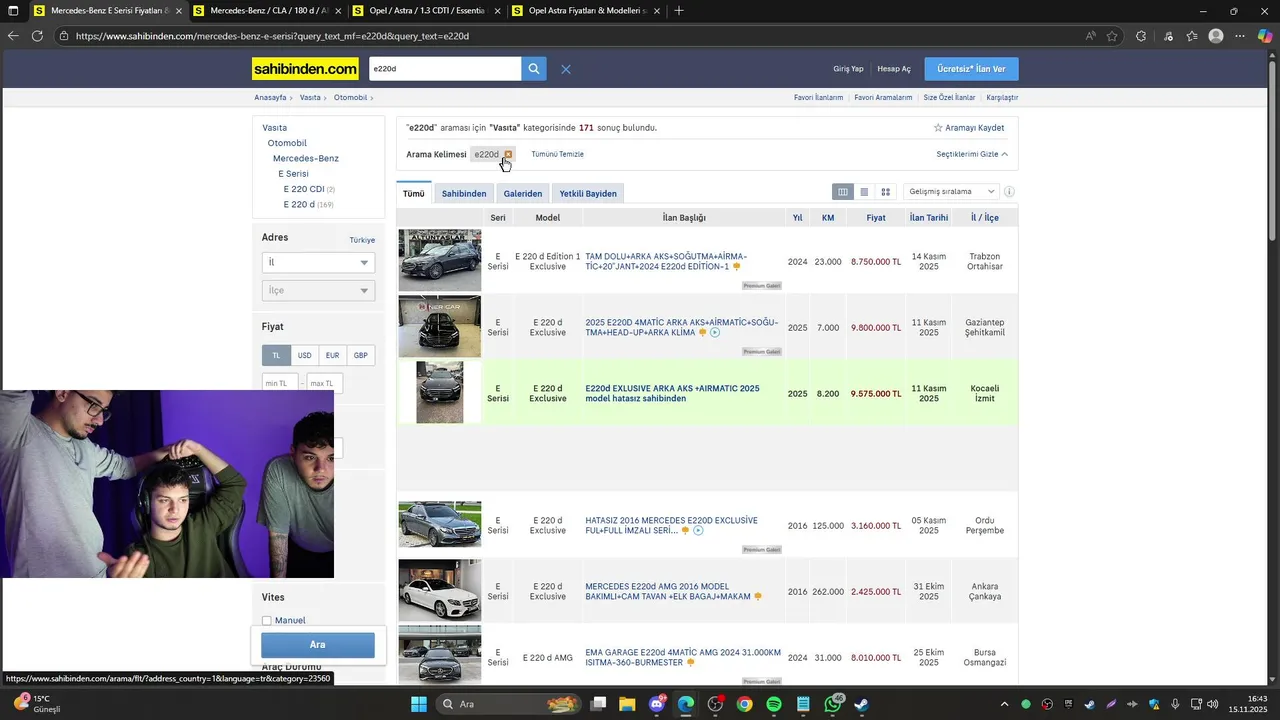Check the Manuel transmission checkbox

(x=267, y=621)
